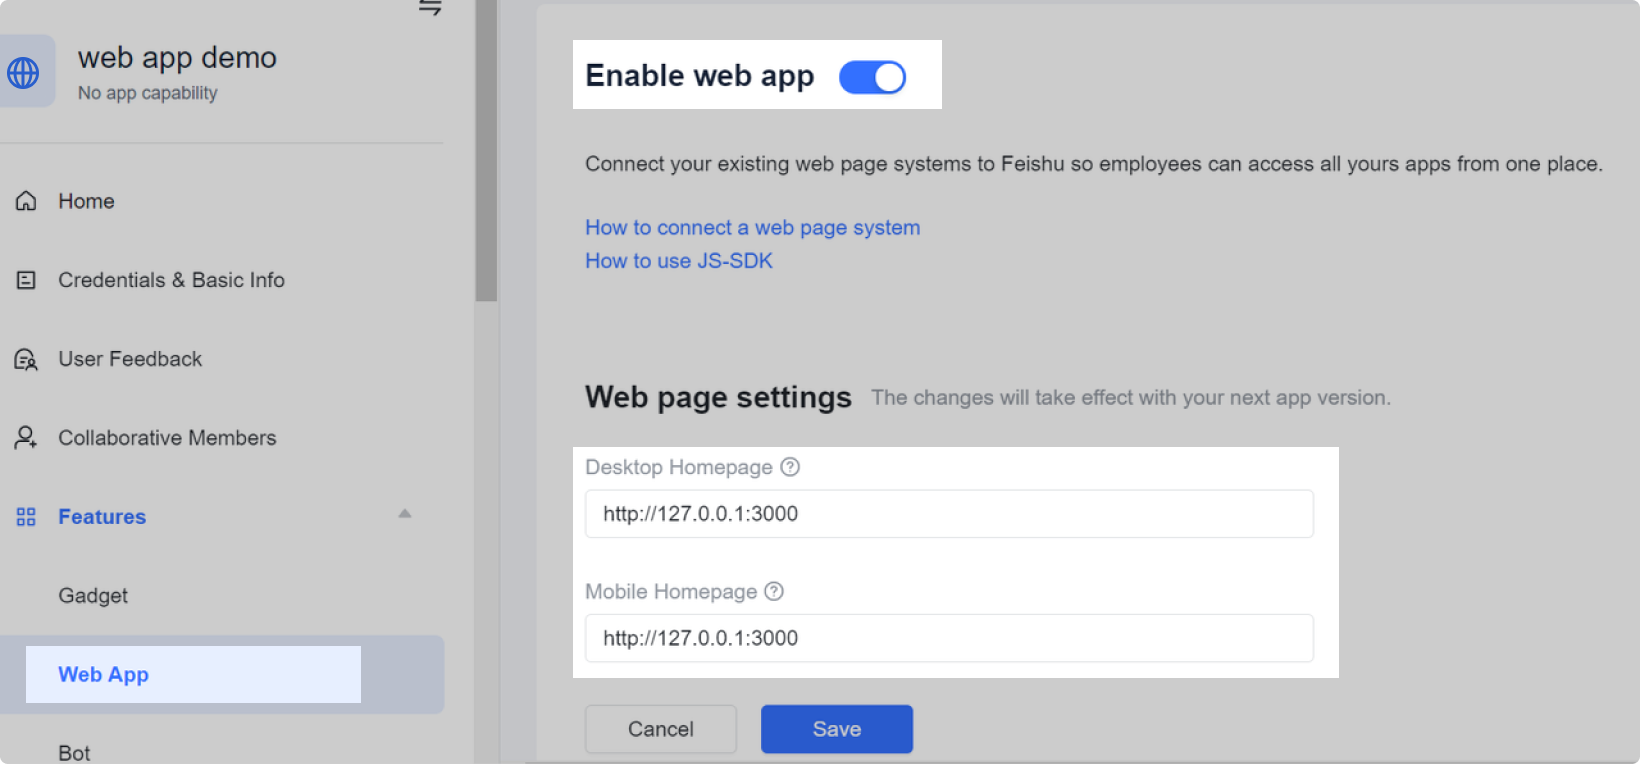Click the collapse sidebar icon at top
Image resolution: width=1640 pixels, height=764 pixels.
click(430, 8)
